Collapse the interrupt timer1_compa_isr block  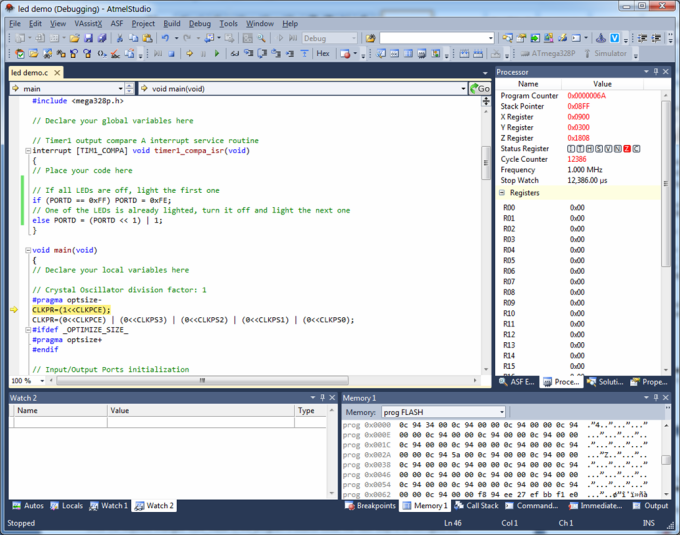point(28,151)
